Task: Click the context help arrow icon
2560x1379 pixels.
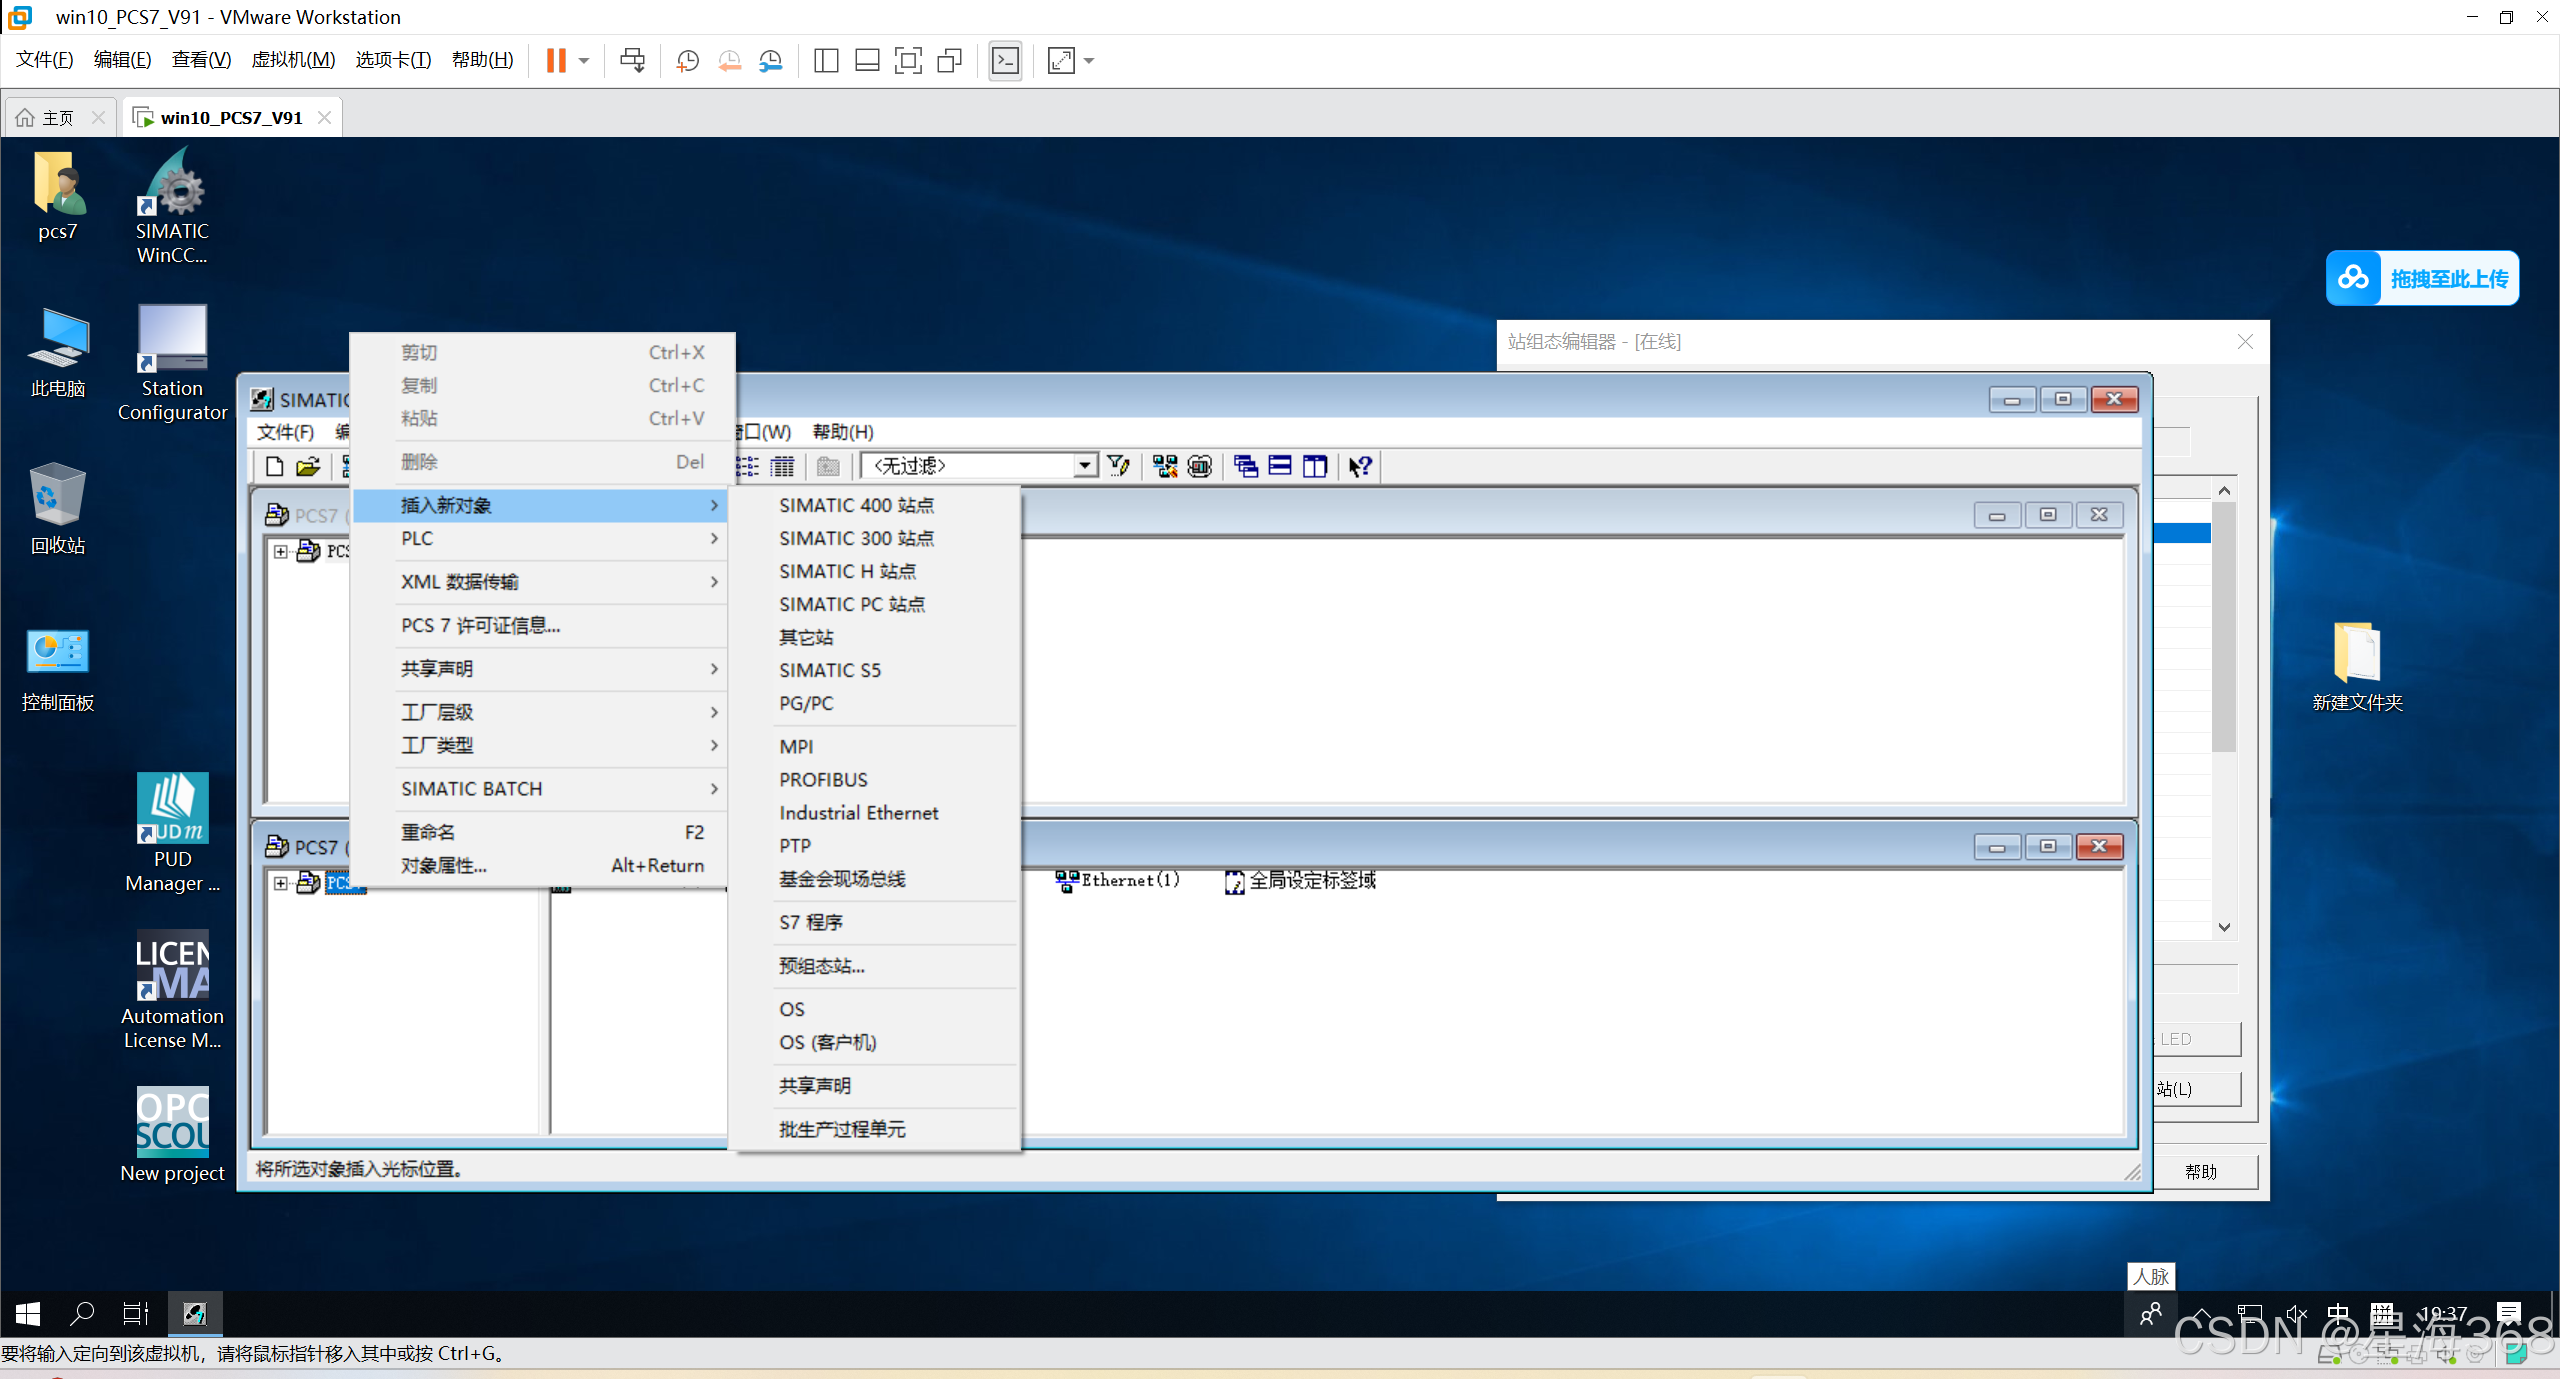Action: click(x=1360, y=466)
